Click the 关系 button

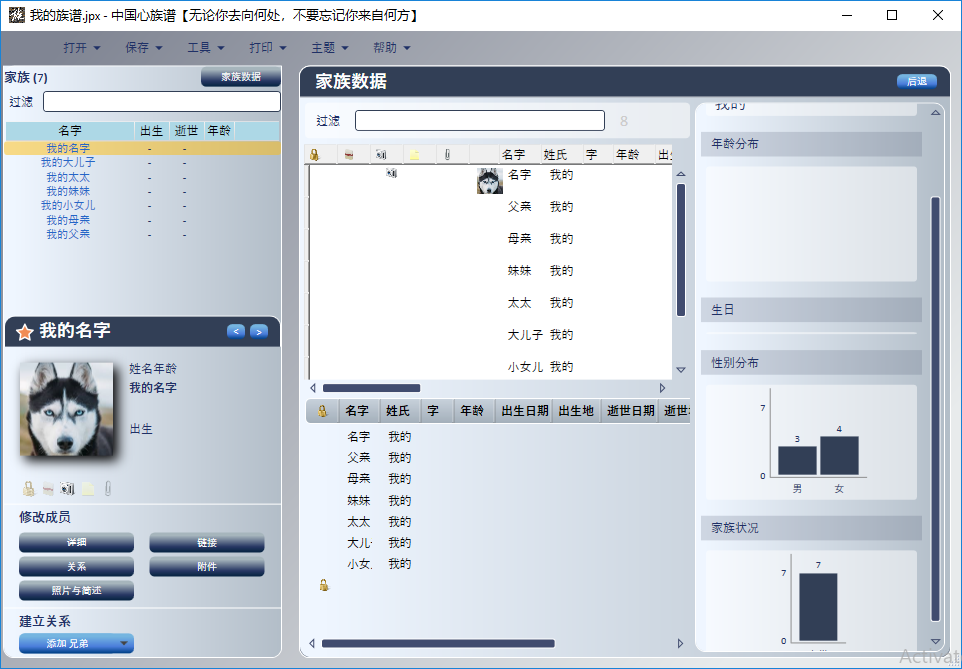[76, 567]
